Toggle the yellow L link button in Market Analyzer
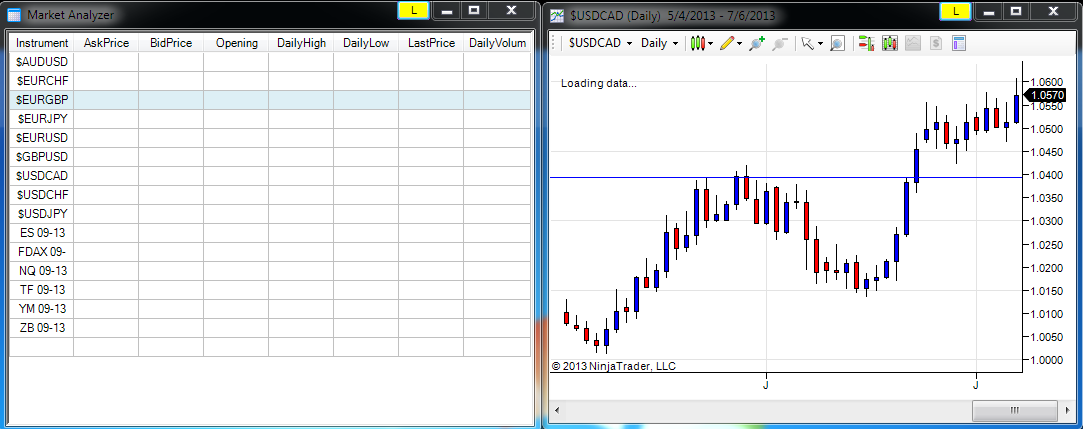The height and width of the screenshot is (429, 1083). pos(414,10)
